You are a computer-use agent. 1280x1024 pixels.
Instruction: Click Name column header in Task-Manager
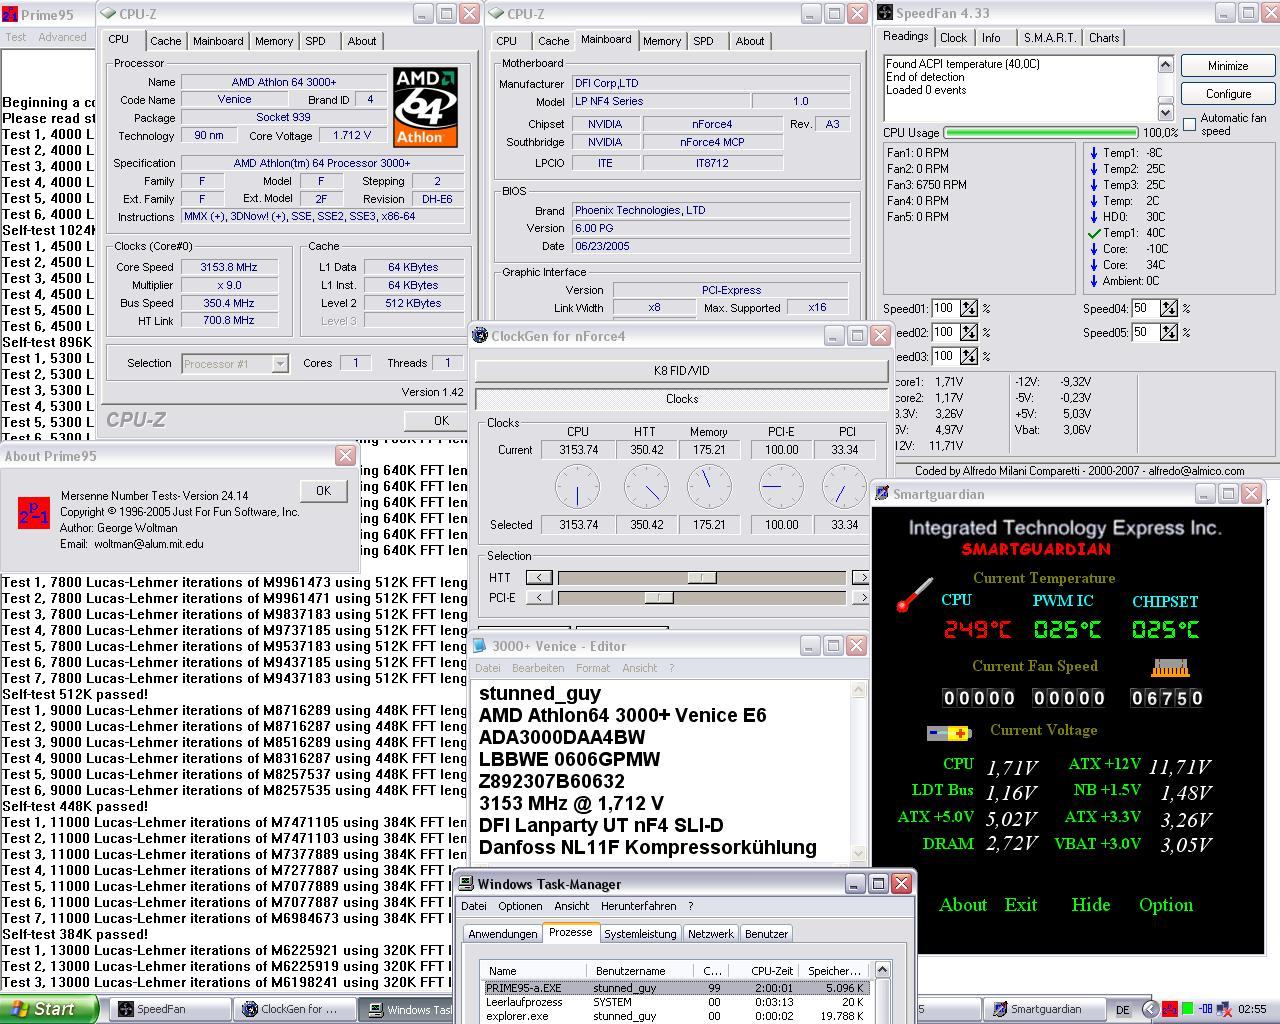coord(534,970)
